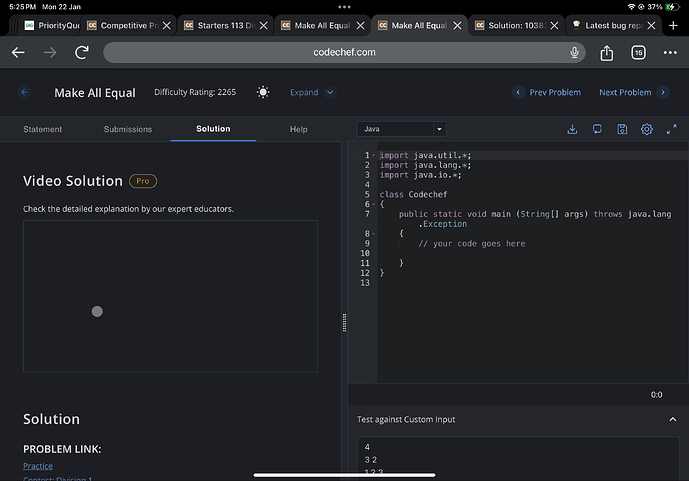The width and height of the screenshot is (689, 481).
Task: Click the video solution player area
Action: coord(170,297)
